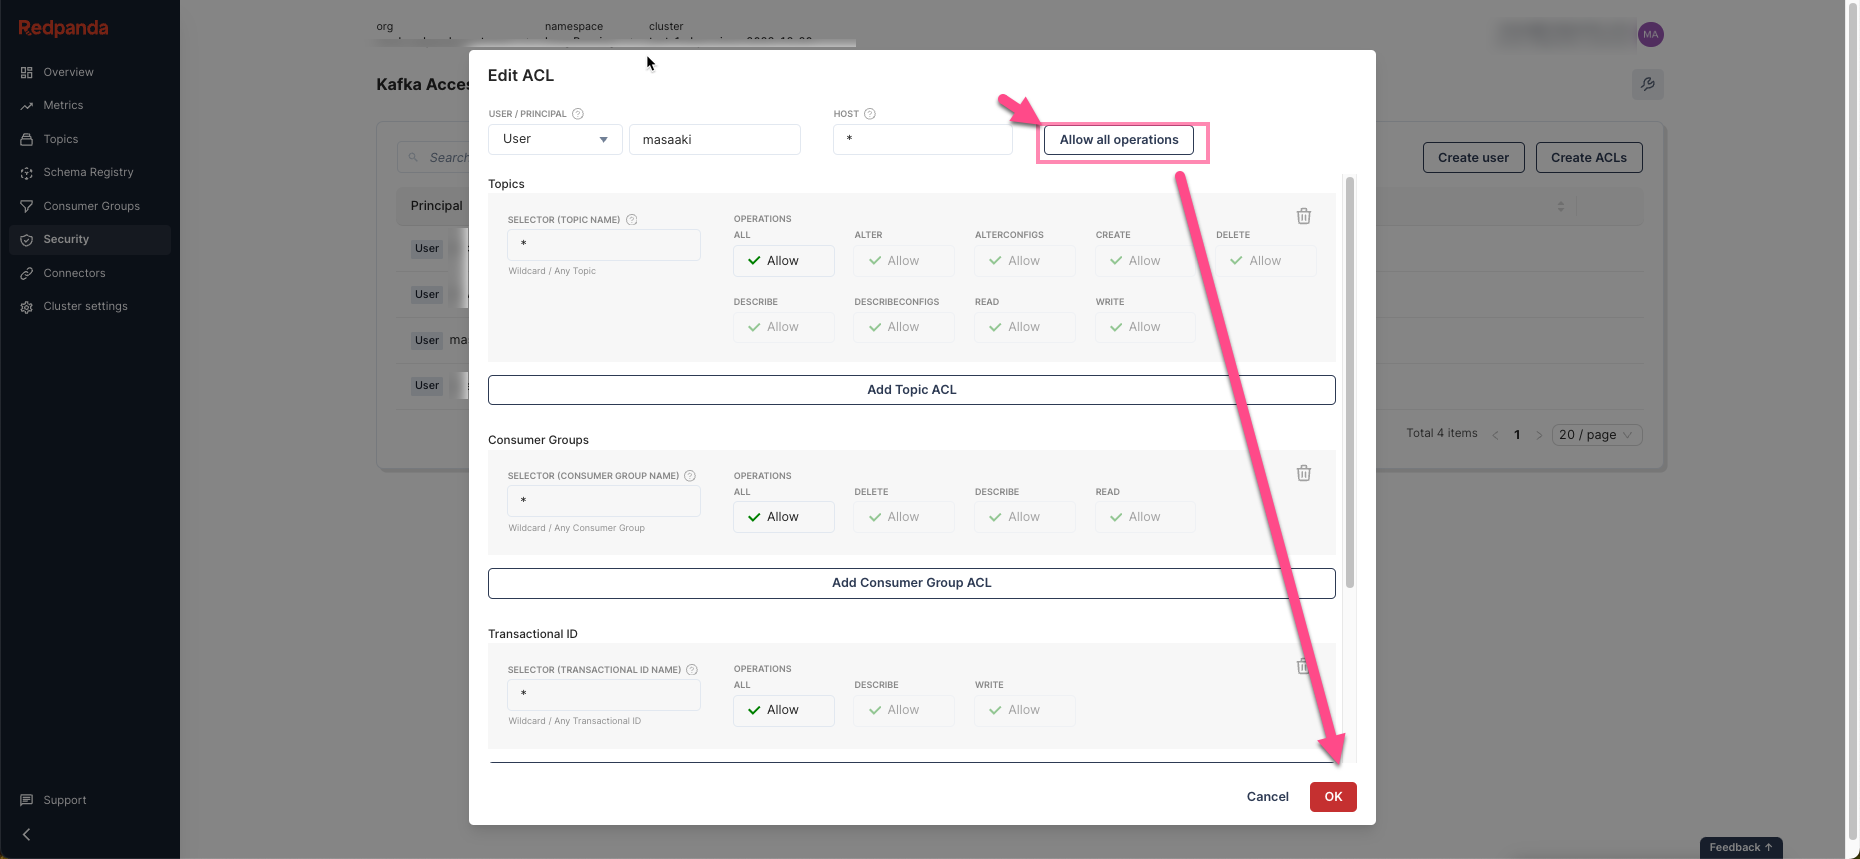This screenshot has height=859, width=1860.
Task: Show help for Selector (Topic Name)
Action: click(x=632, y=220)
